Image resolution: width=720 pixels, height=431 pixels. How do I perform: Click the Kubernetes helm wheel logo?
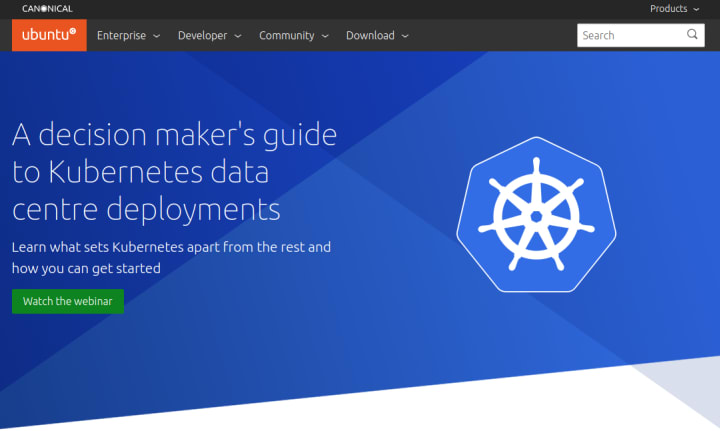tap(536, 214)
